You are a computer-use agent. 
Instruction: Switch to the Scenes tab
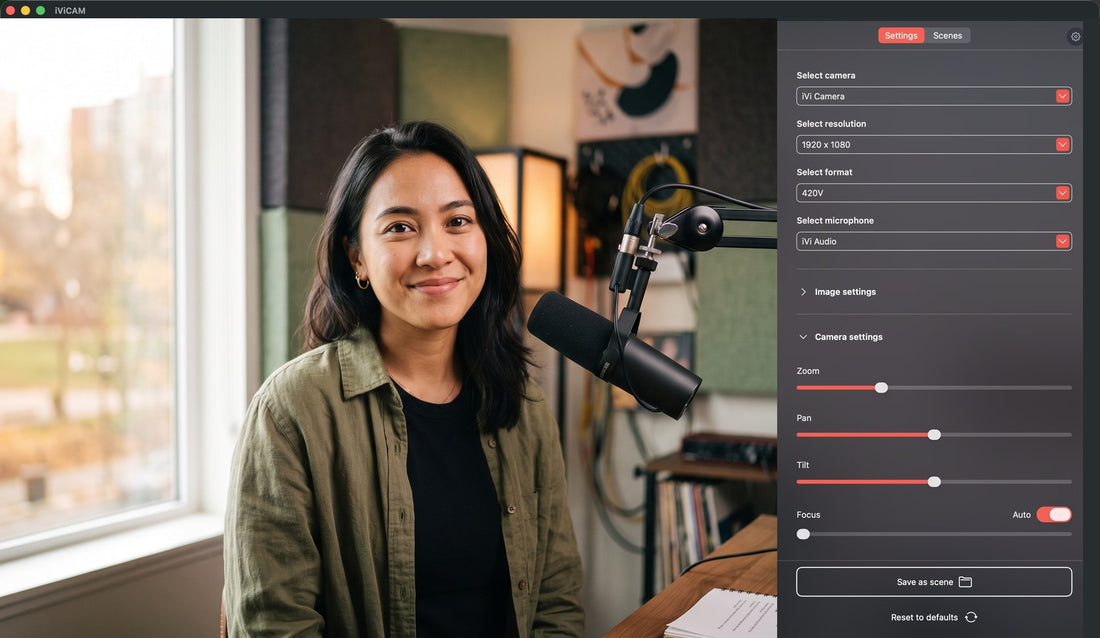click(x=947, y=36)
